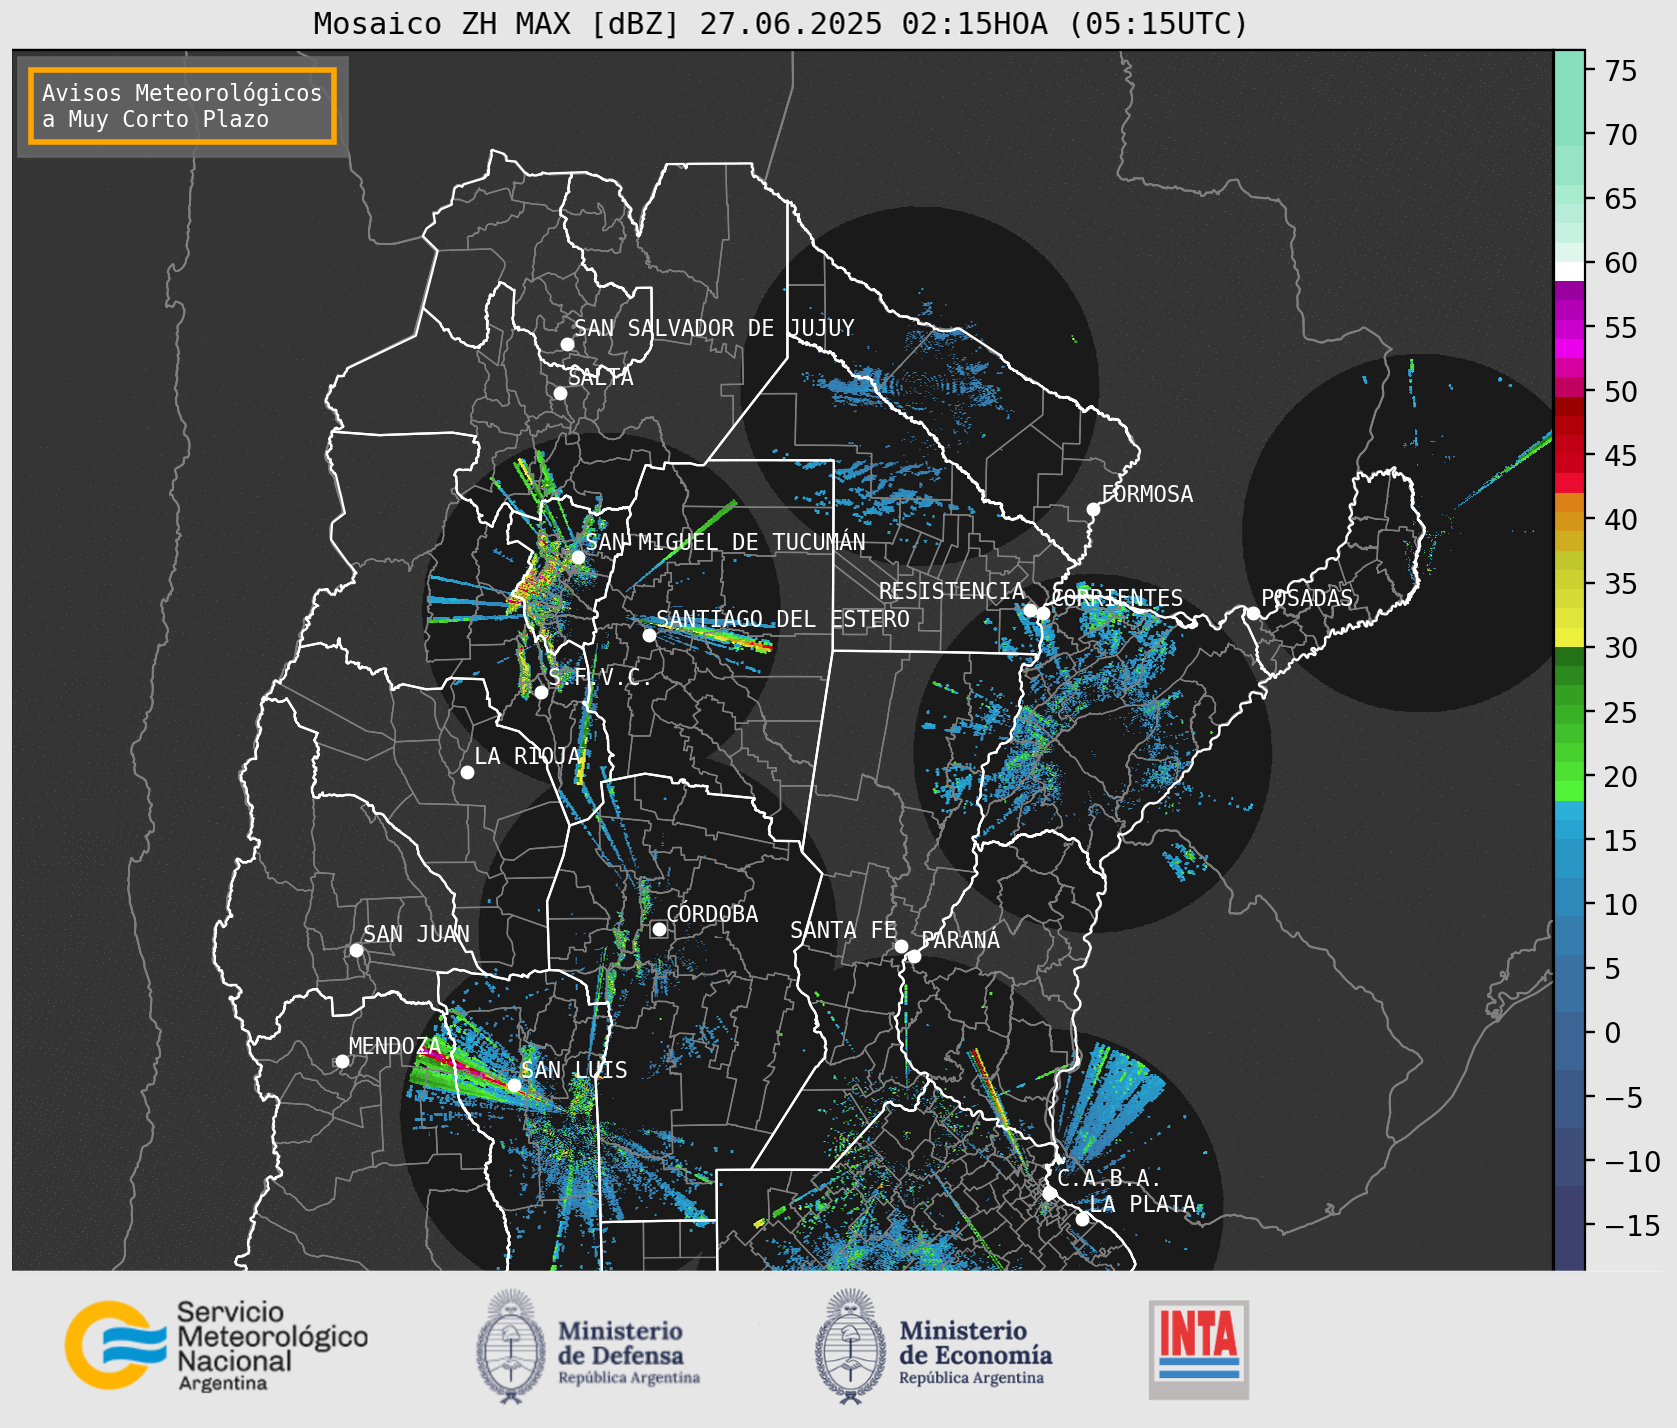
Task: Click the Ministerio de Economía logo
Action: 934,1346
